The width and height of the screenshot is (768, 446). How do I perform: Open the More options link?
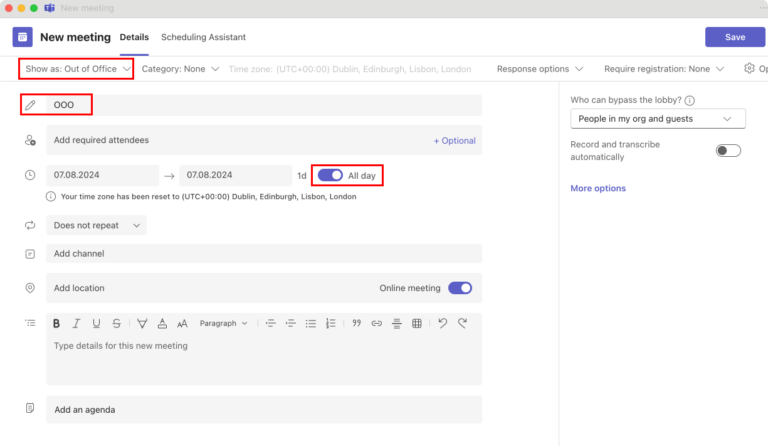tap(597, 188)
